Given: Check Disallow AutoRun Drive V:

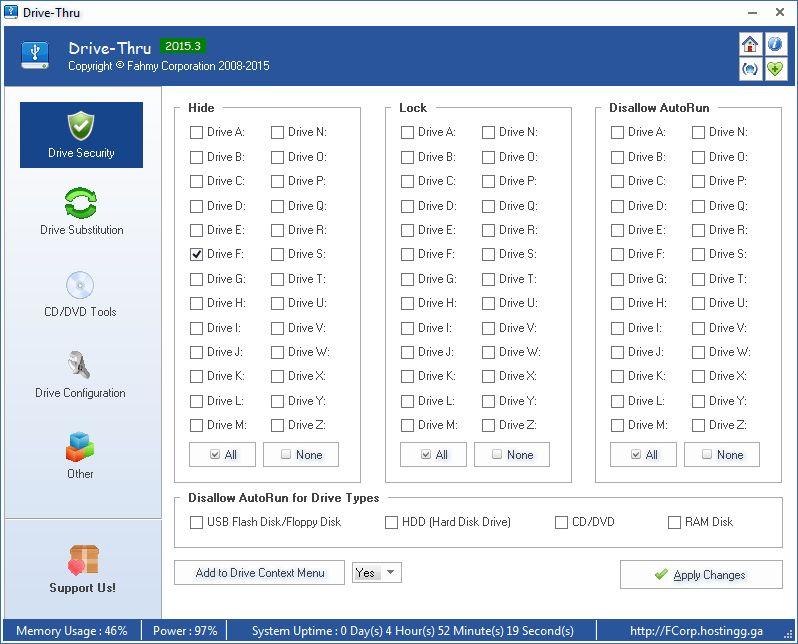Looking at the screenshot, I should click(698, 328).
